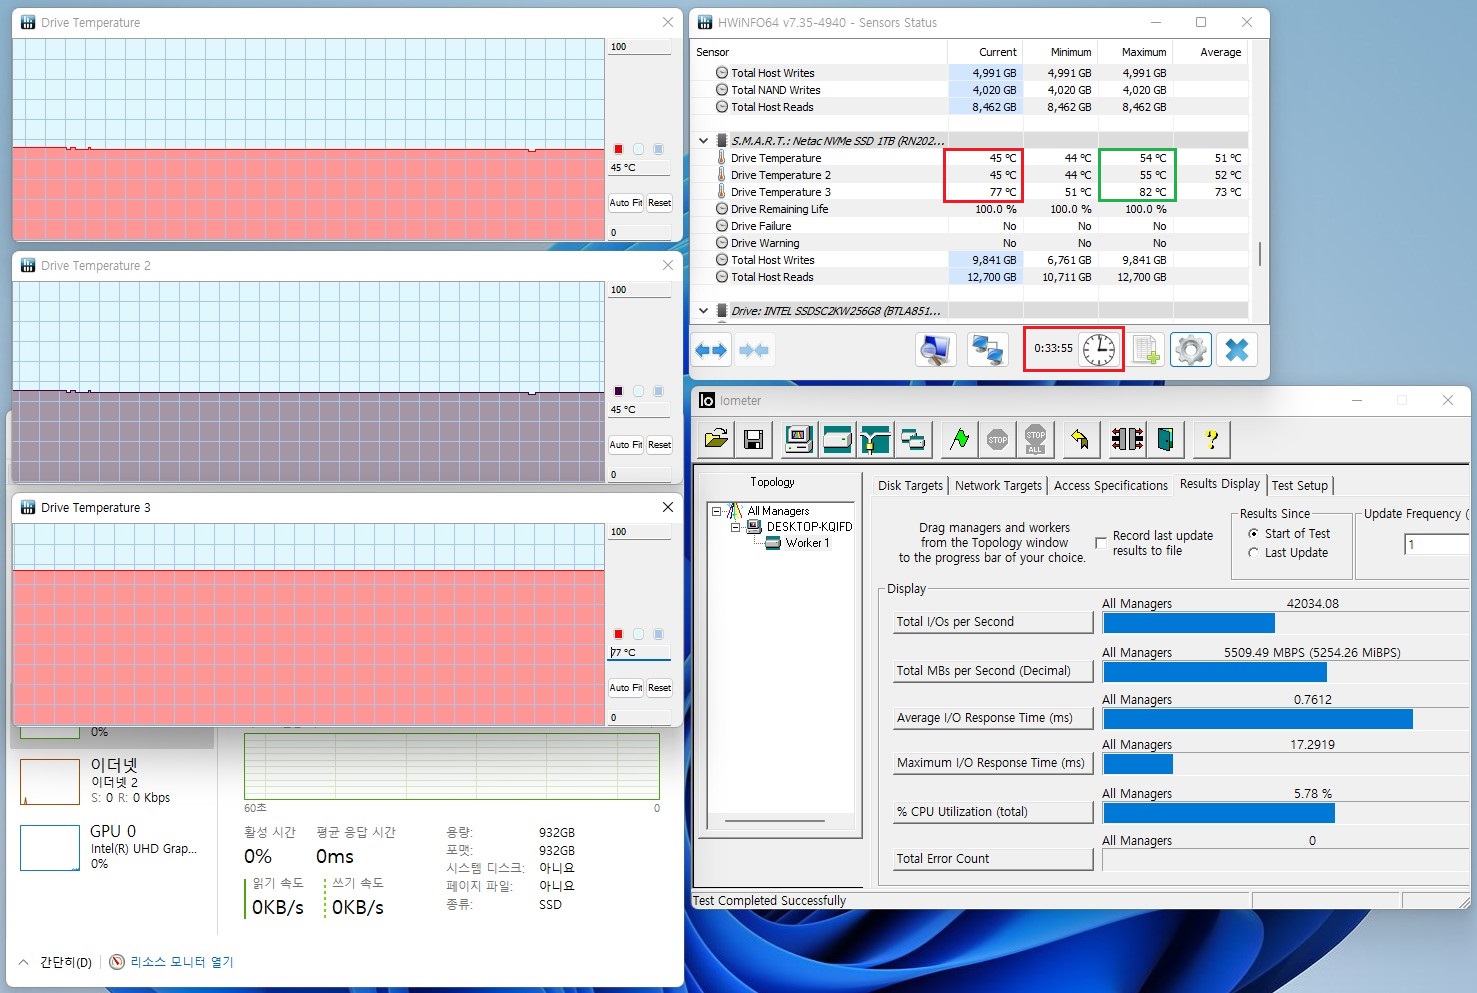Start a new network worker in Iometer

pos(875,439)
